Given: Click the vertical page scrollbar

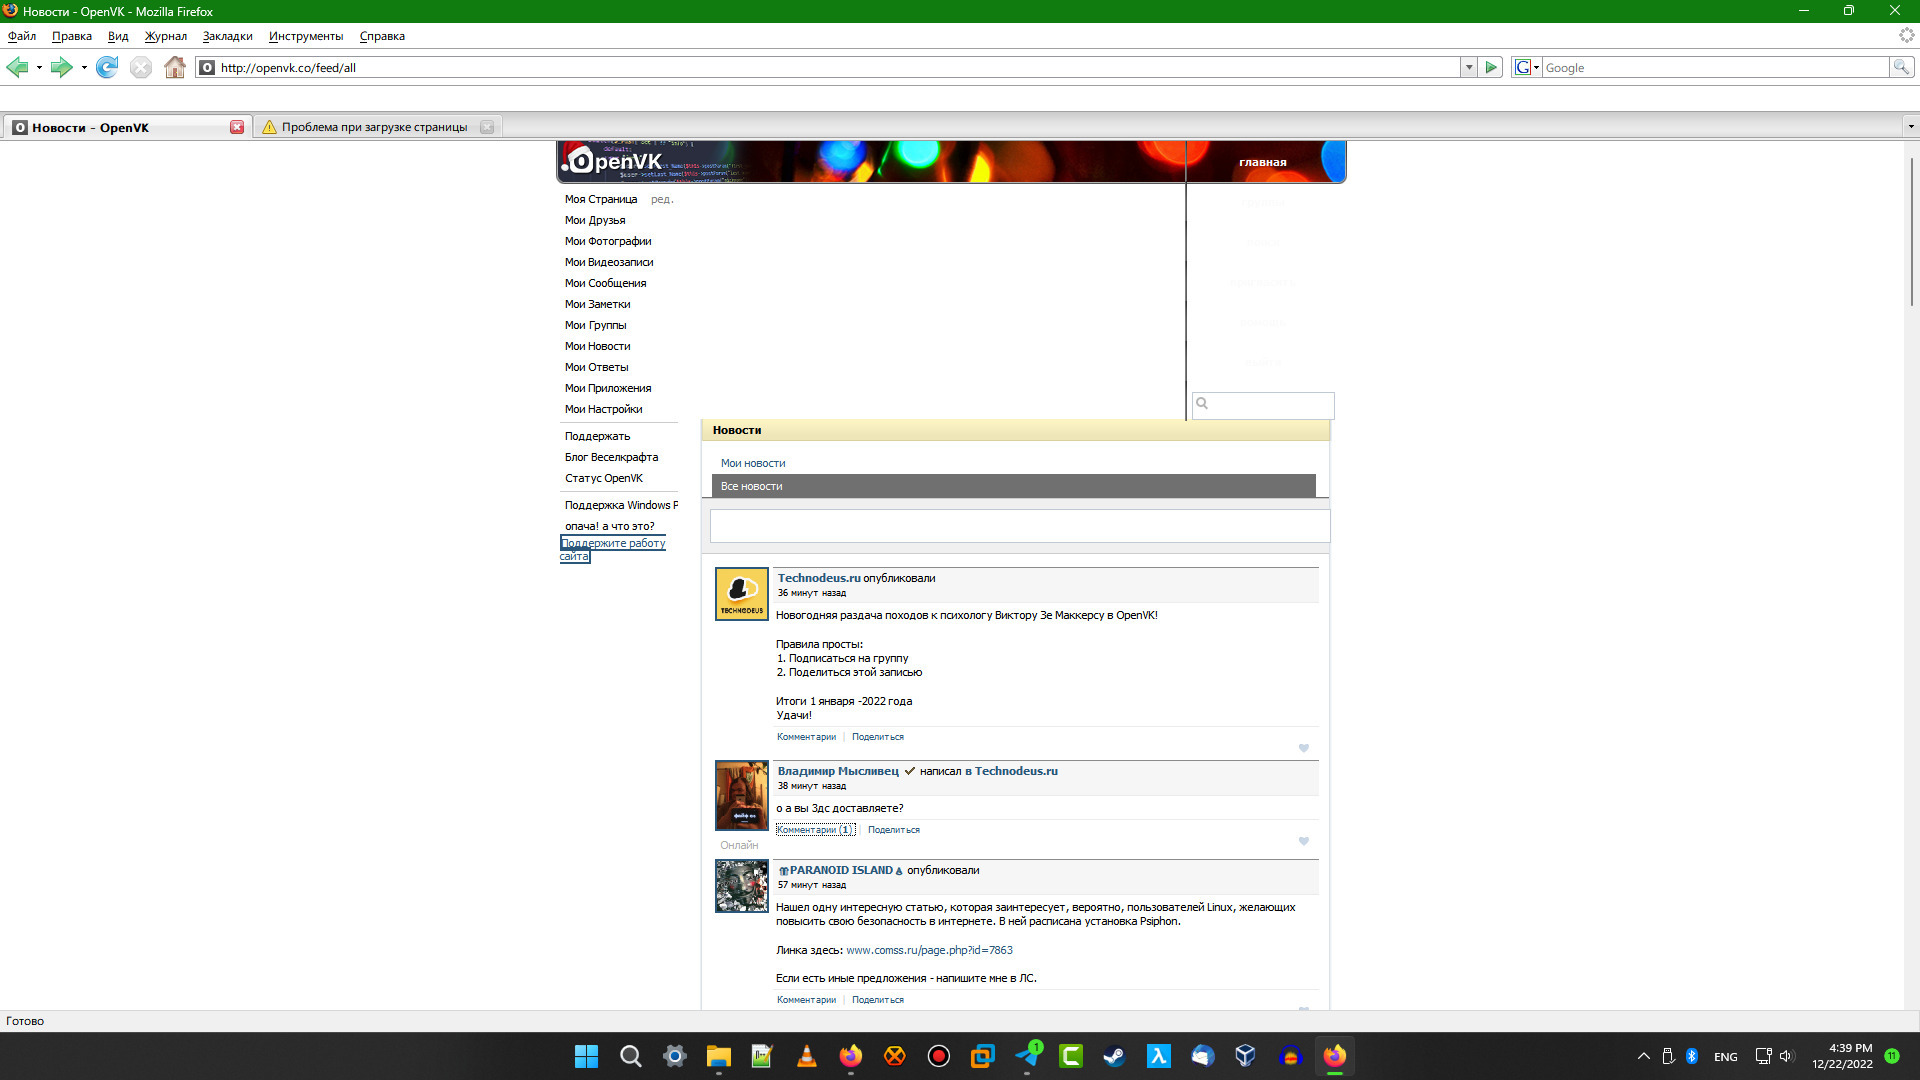Looking at the screenshot, I should [1911, 232].
